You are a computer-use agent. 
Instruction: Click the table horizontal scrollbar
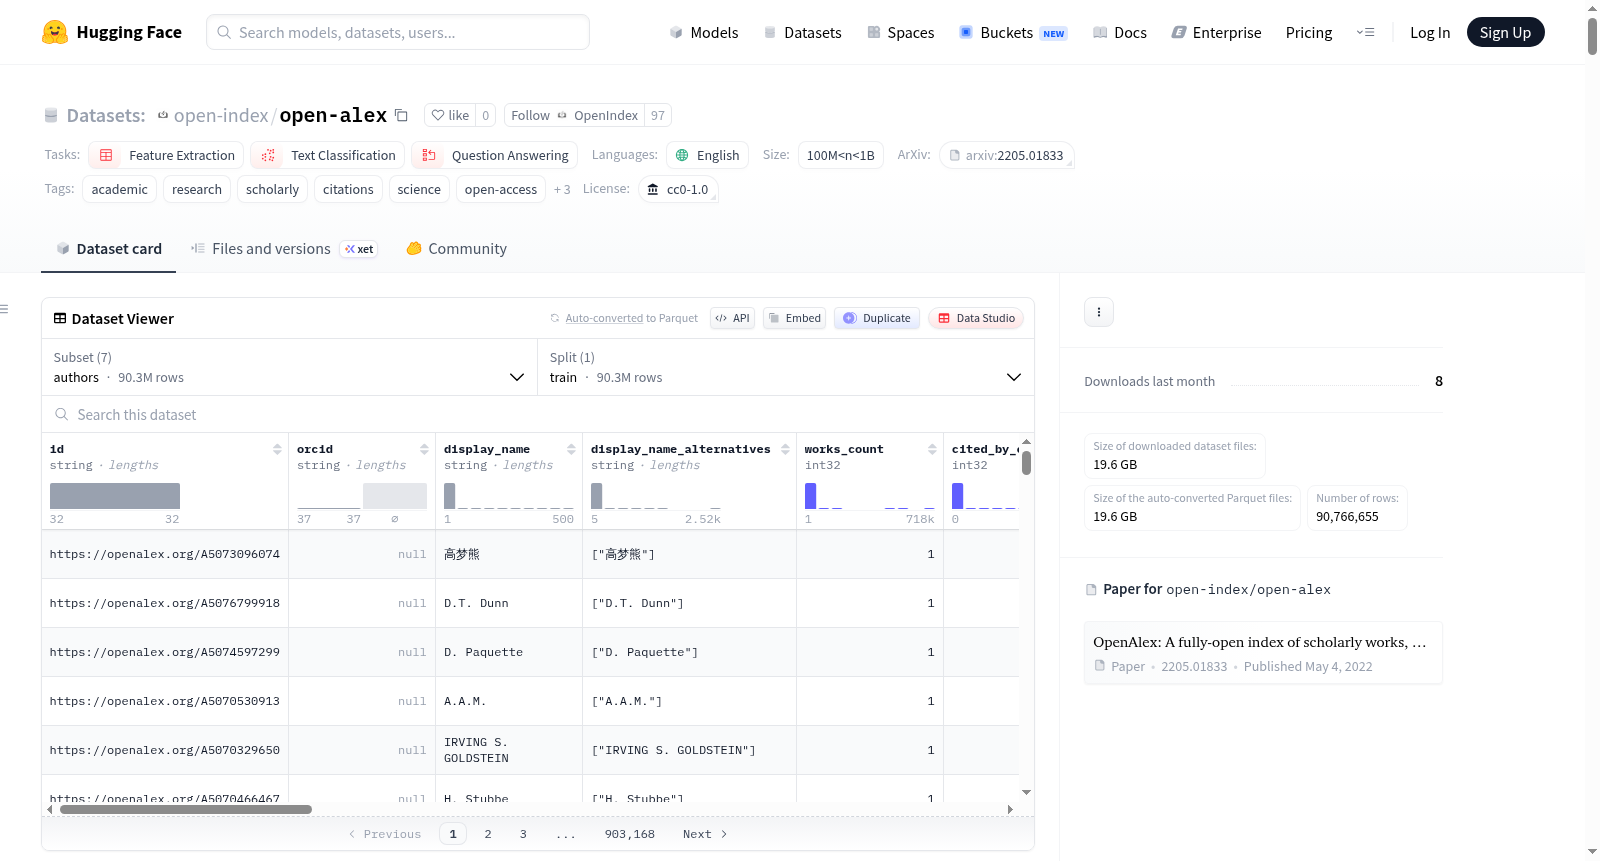coord(186,809)
